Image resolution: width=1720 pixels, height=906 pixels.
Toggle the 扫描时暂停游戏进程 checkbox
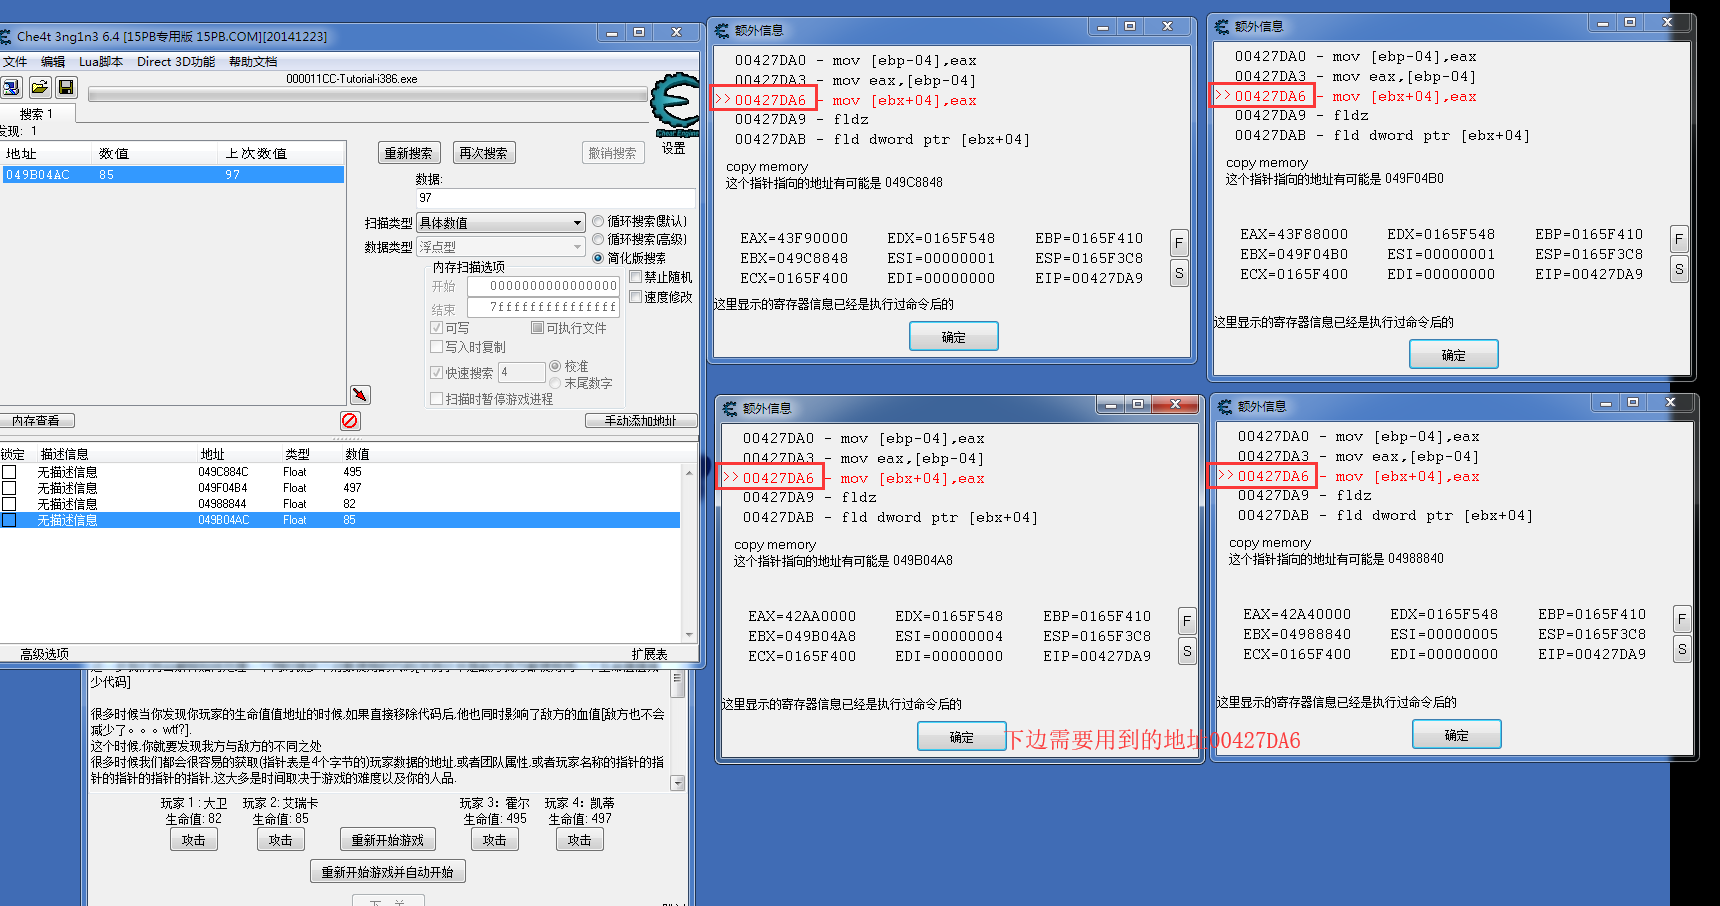click(436, 399)
